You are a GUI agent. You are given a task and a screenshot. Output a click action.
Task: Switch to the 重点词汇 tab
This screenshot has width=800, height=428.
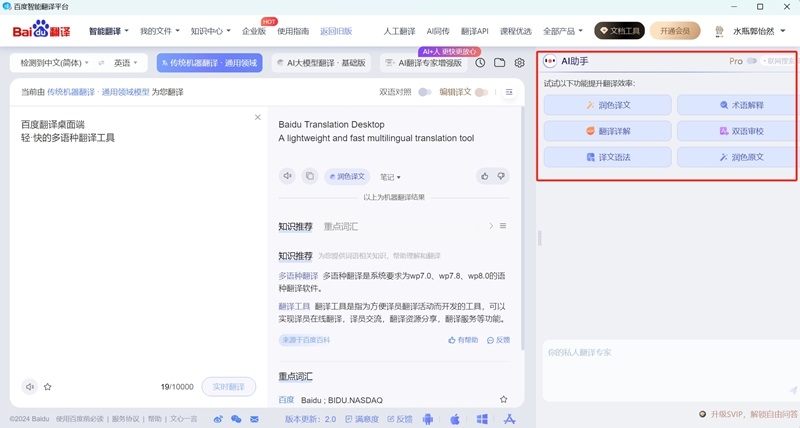[340, 226]
